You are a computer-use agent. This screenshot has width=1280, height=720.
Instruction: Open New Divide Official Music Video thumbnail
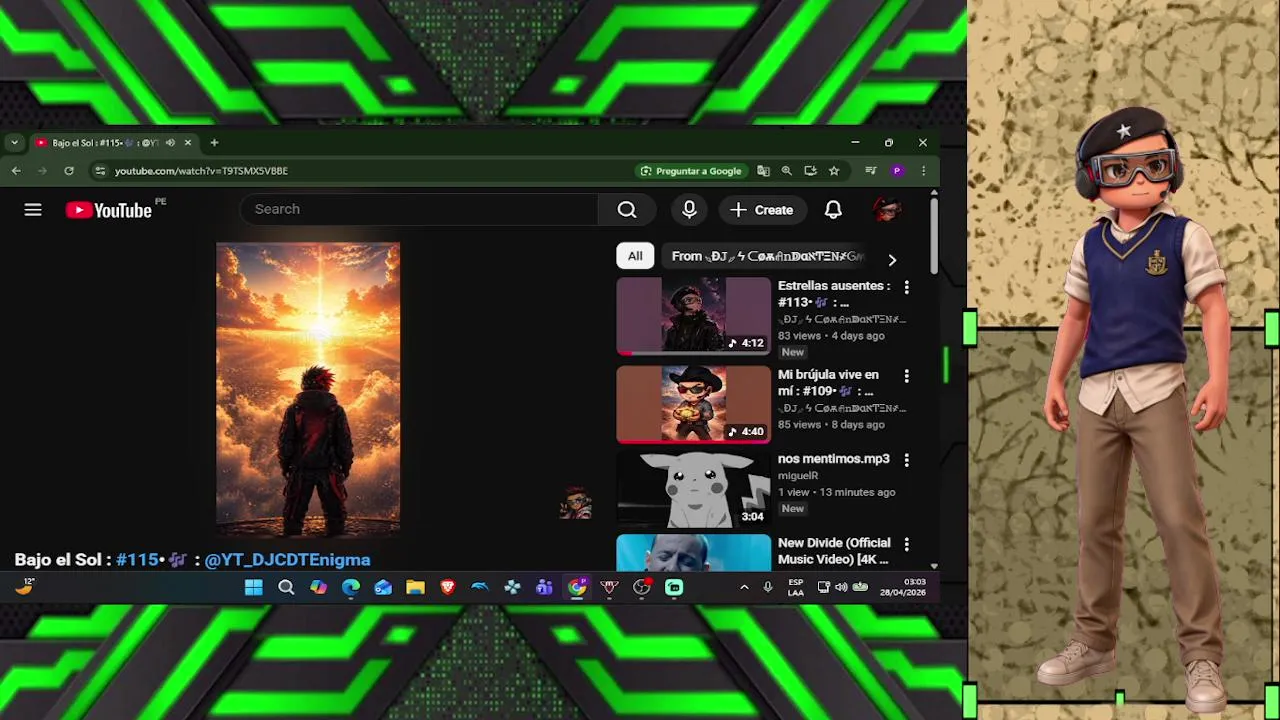pos(694,552)
